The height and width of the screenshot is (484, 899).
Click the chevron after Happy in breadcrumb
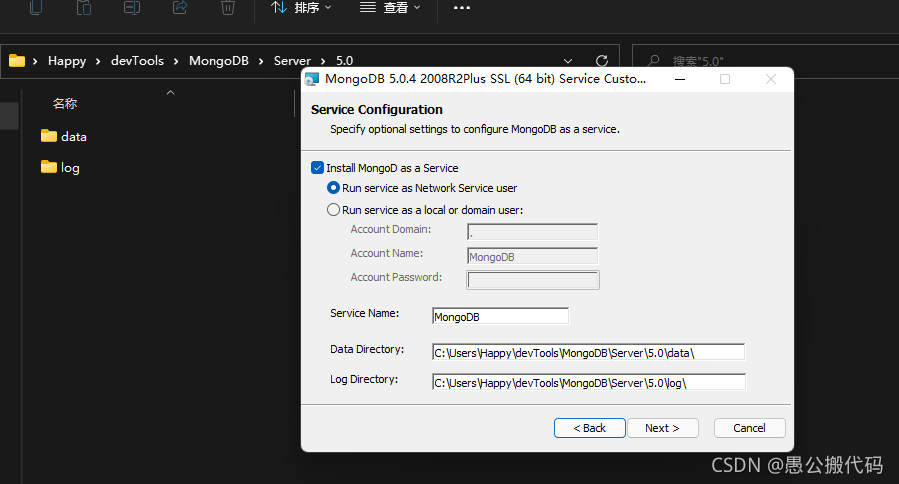click(x=98, y=61)
